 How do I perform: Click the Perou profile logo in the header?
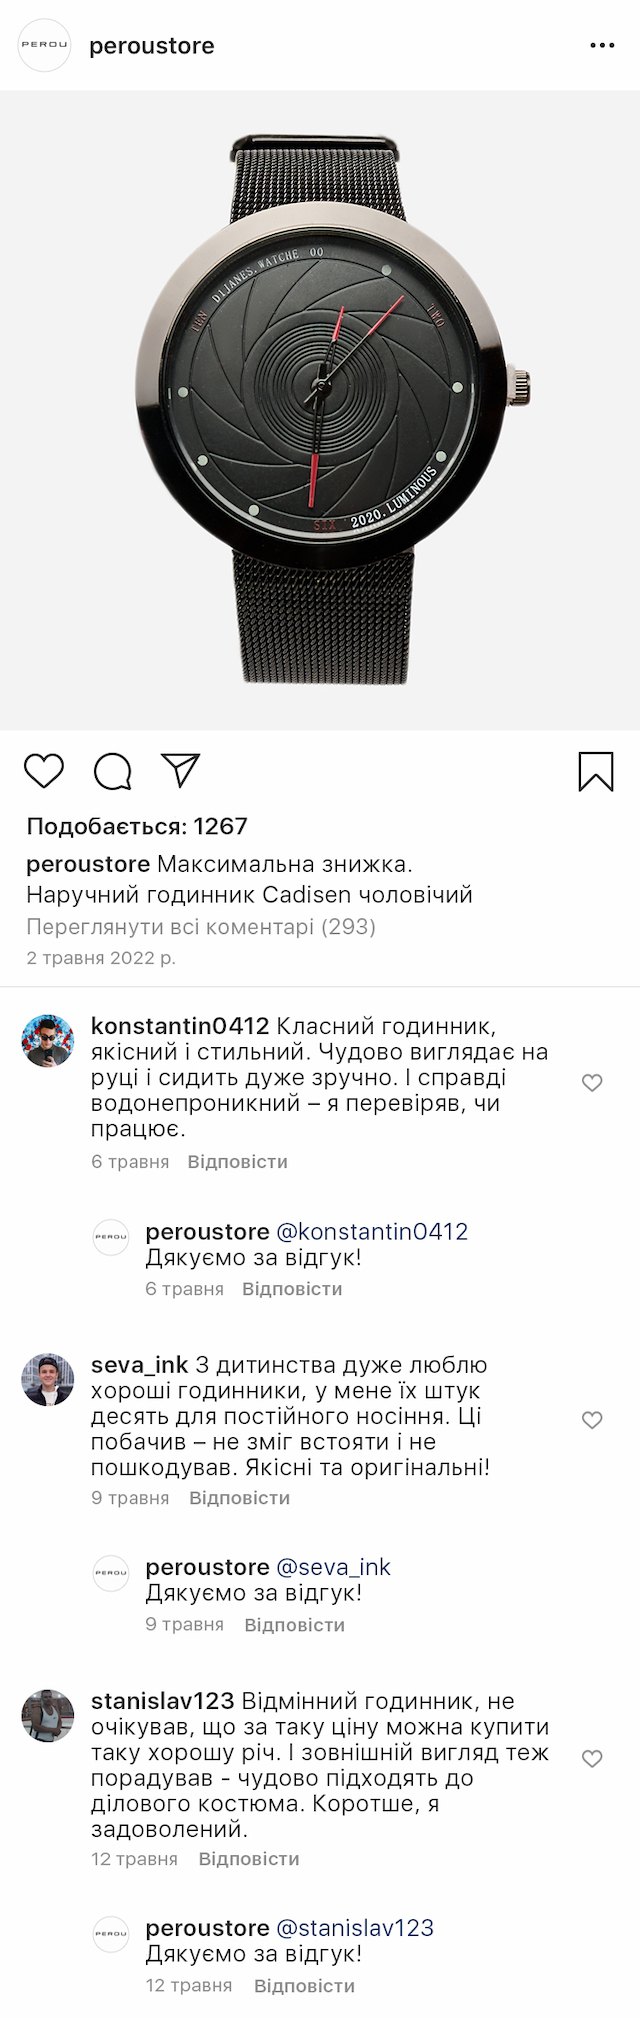45,46
